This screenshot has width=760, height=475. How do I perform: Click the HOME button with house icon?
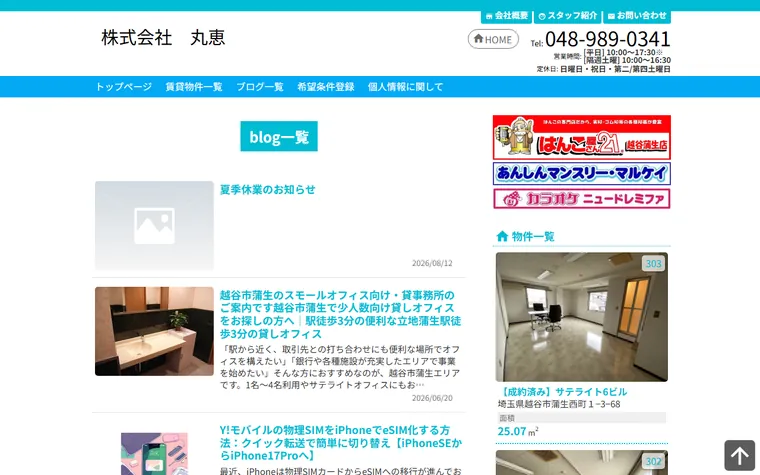click(493, 39)
